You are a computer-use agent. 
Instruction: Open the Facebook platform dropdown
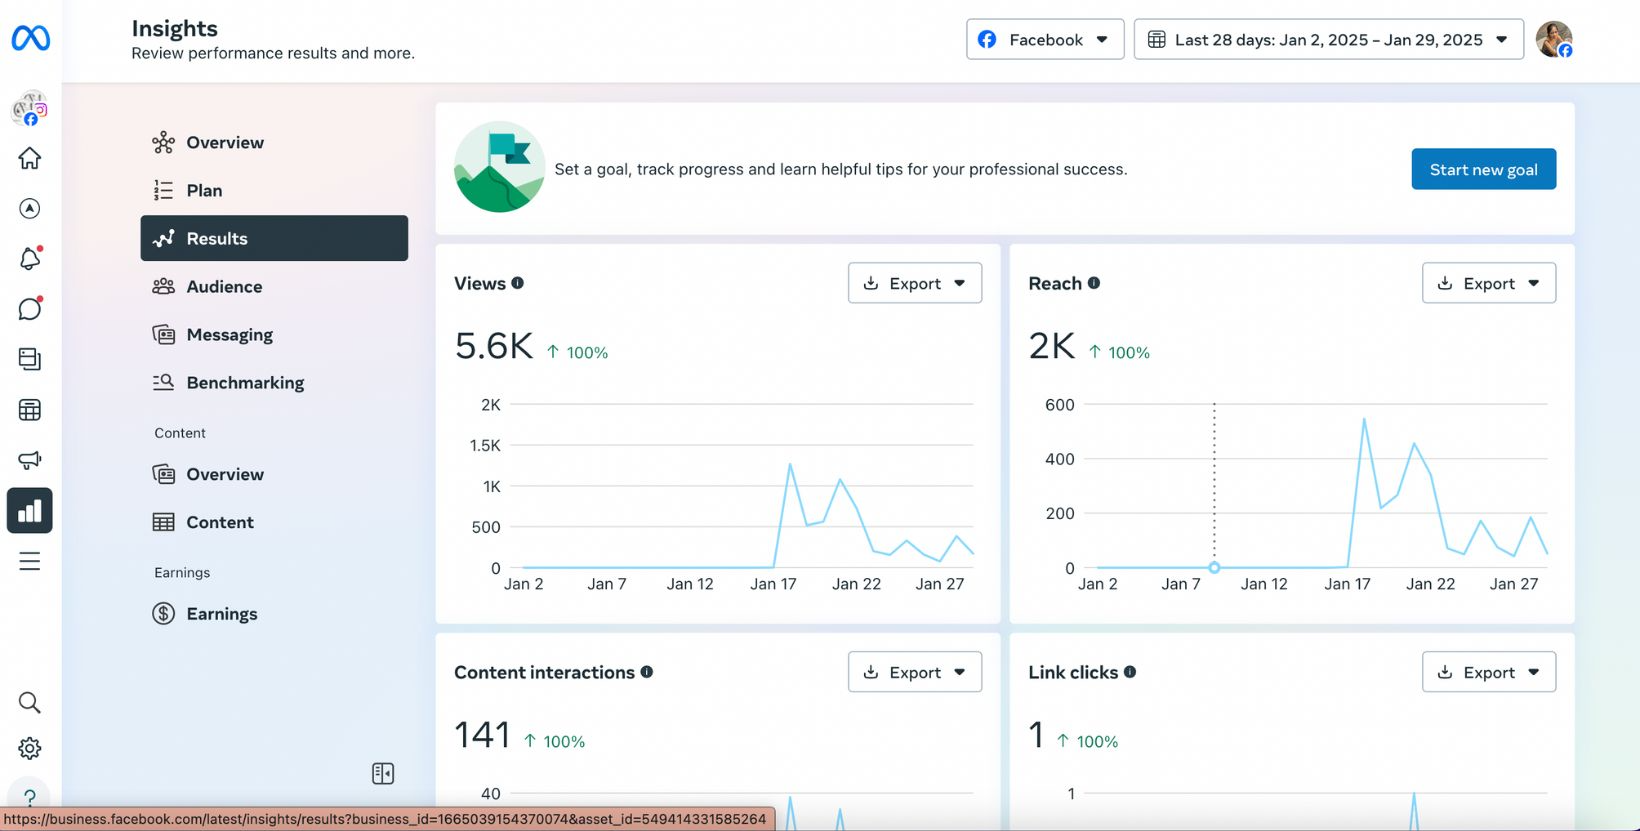click(x=1045, y=39)
